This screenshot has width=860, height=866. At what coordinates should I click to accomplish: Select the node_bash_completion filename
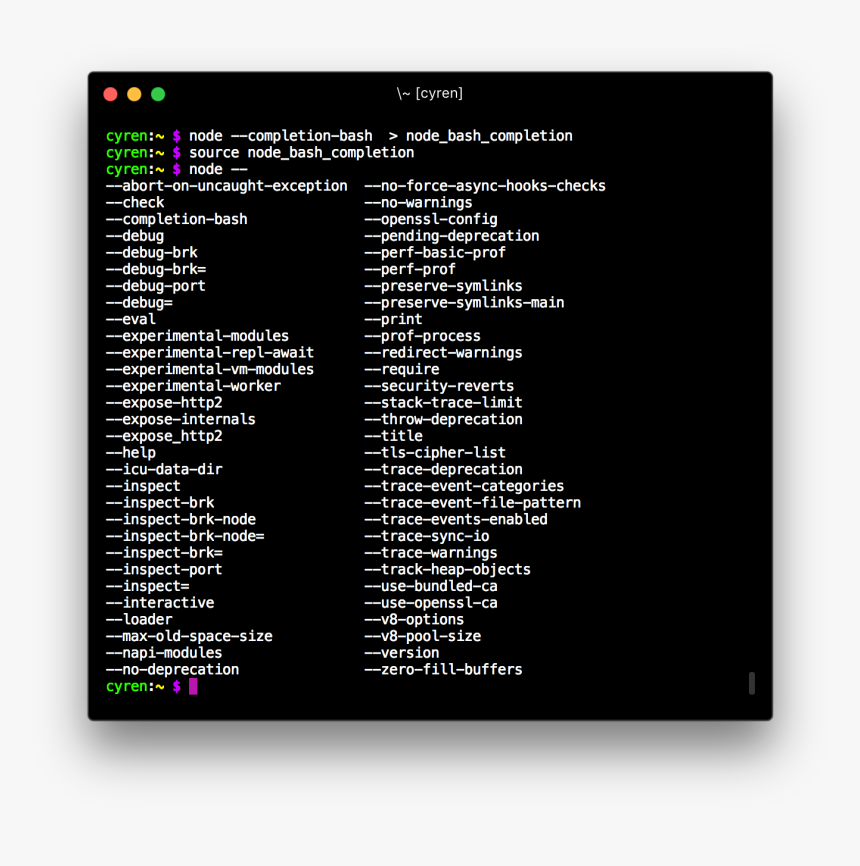489,135
